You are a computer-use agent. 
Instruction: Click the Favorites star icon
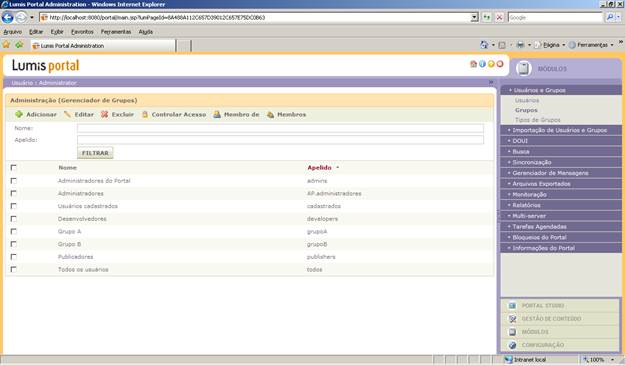[x=6, y=45]
